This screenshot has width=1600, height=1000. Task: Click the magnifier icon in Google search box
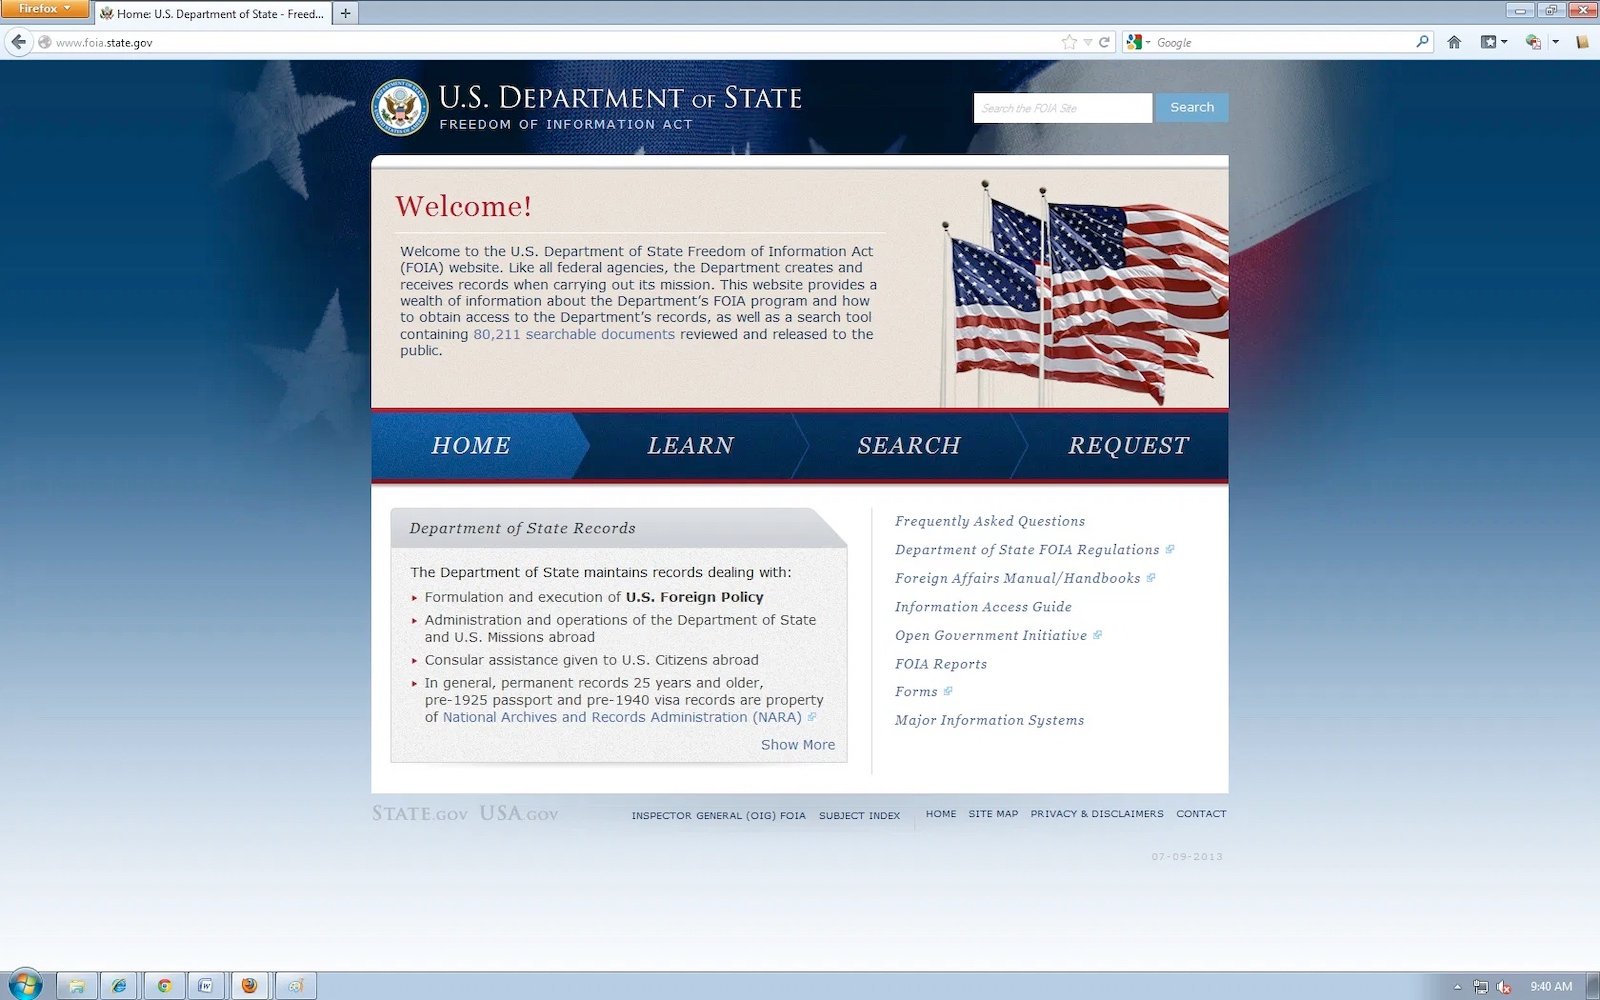[1422, 42]
